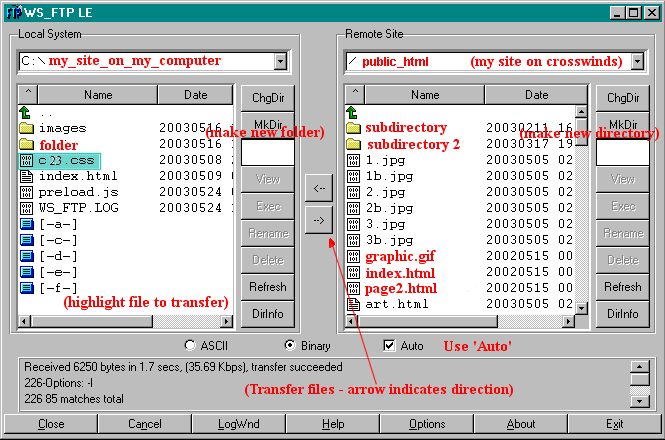
Task: Click the local DirInfo button
Action: click(268, 314)
